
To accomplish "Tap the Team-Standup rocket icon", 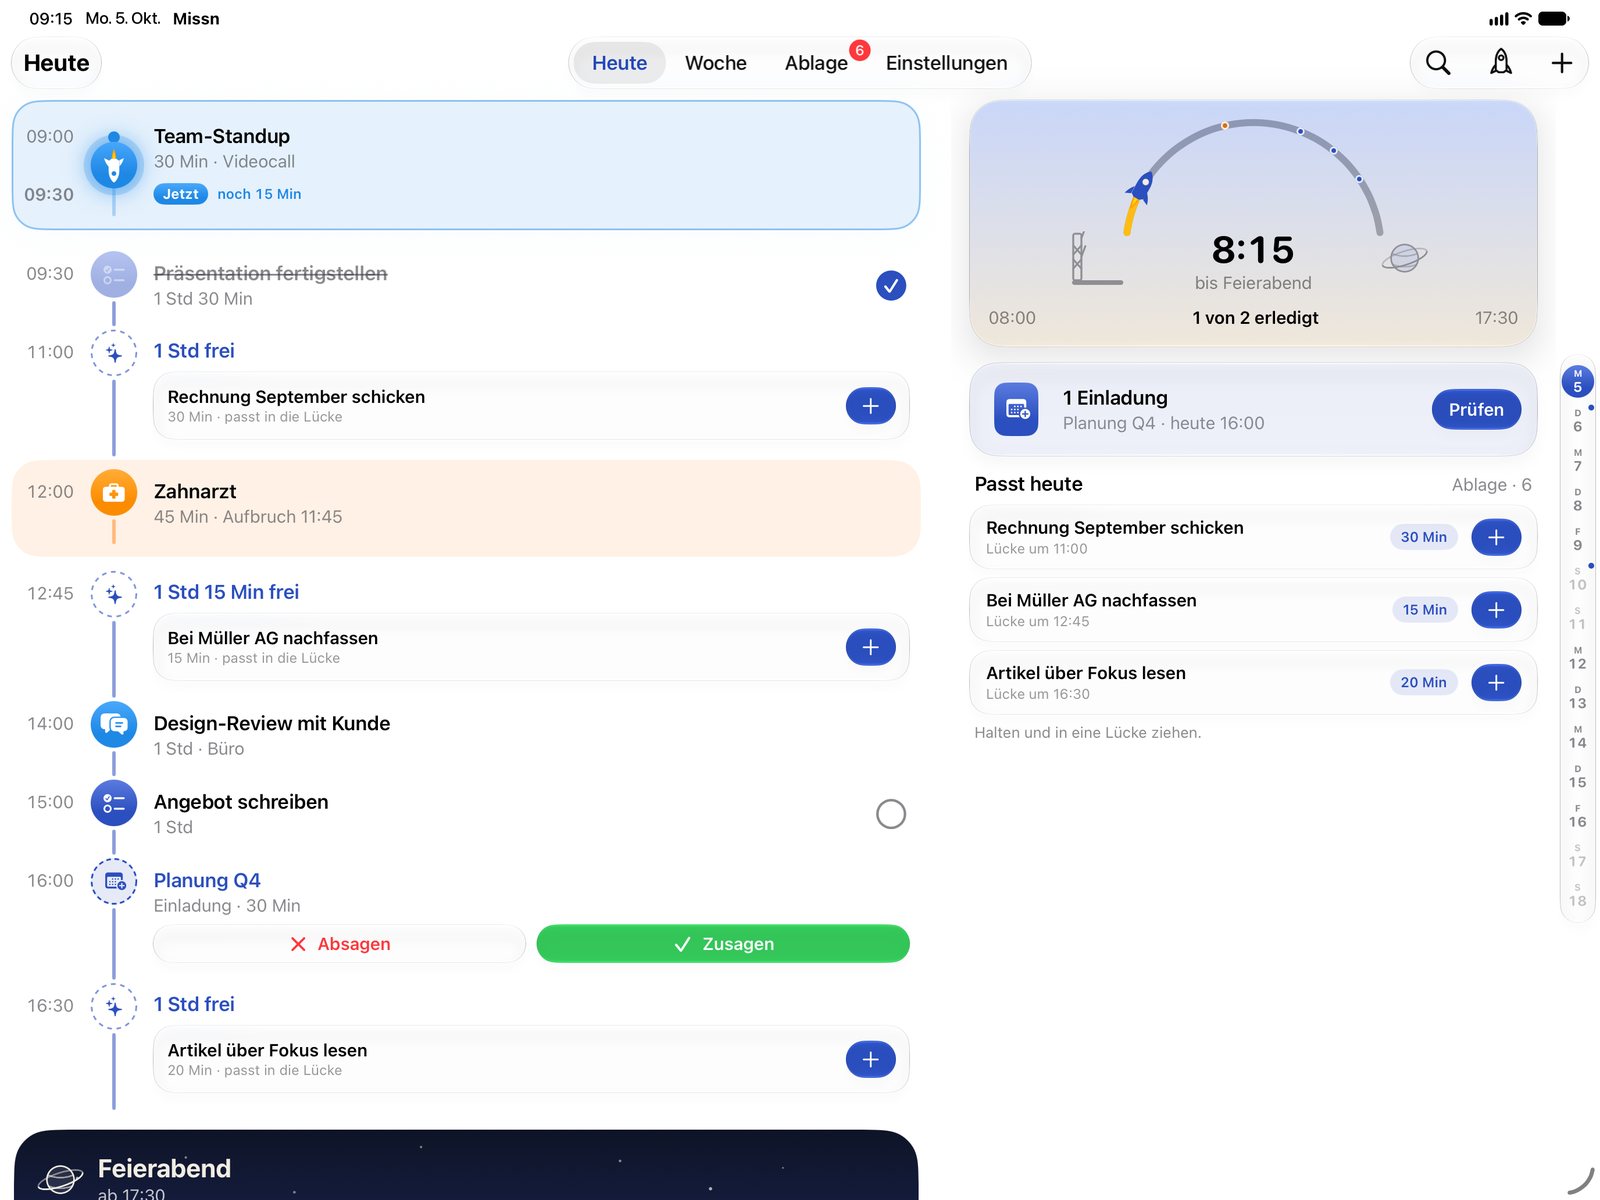I will (x=114, y=165).
